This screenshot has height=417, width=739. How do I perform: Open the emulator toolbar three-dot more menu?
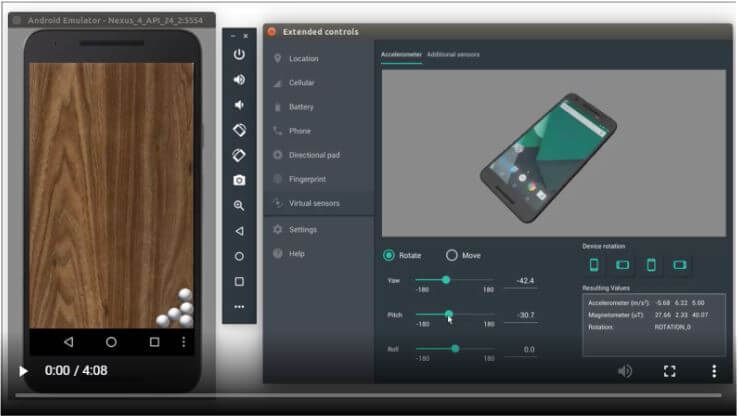[239, 307]
